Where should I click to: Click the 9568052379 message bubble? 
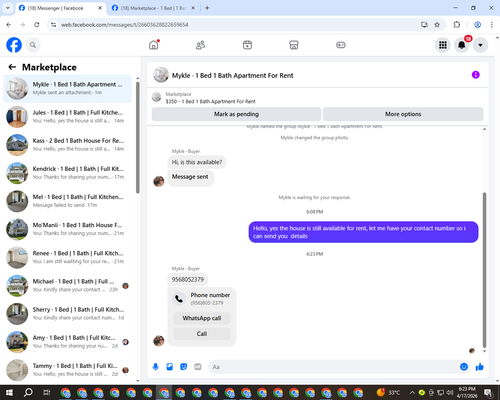point(188,279)
